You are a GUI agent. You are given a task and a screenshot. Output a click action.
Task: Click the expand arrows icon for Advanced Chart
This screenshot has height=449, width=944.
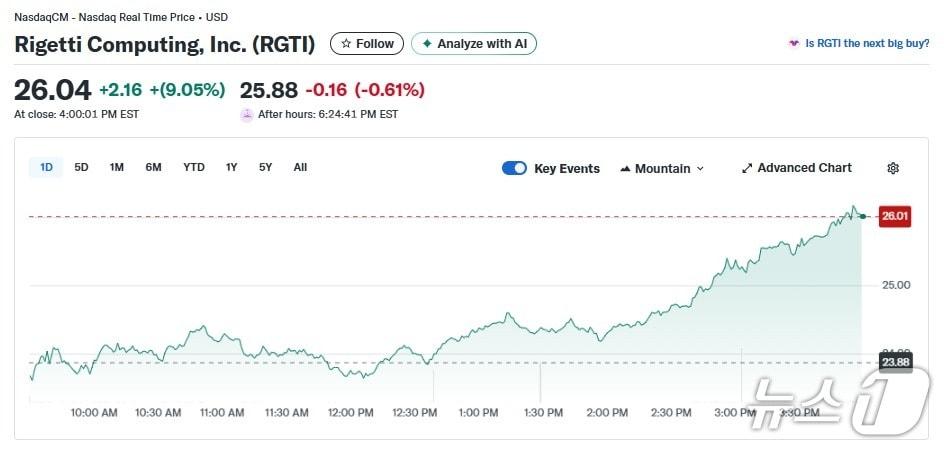(746, 168)
